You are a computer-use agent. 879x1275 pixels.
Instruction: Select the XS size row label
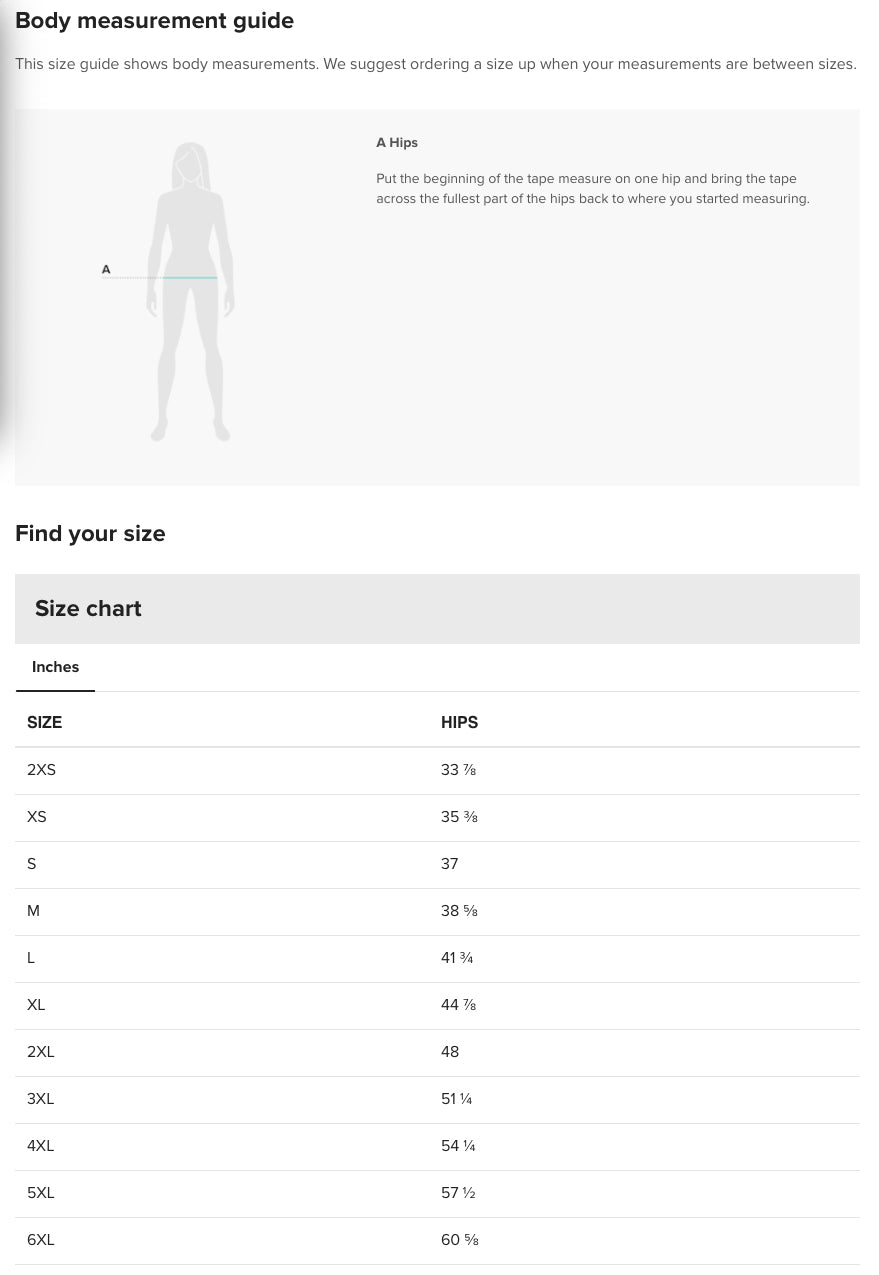(37, 817)
